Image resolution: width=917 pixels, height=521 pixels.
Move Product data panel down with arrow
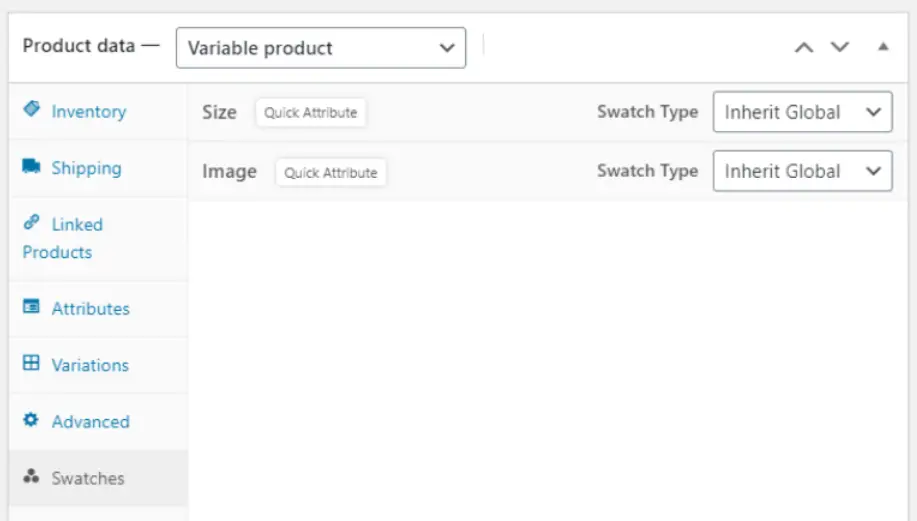point(840,48)
